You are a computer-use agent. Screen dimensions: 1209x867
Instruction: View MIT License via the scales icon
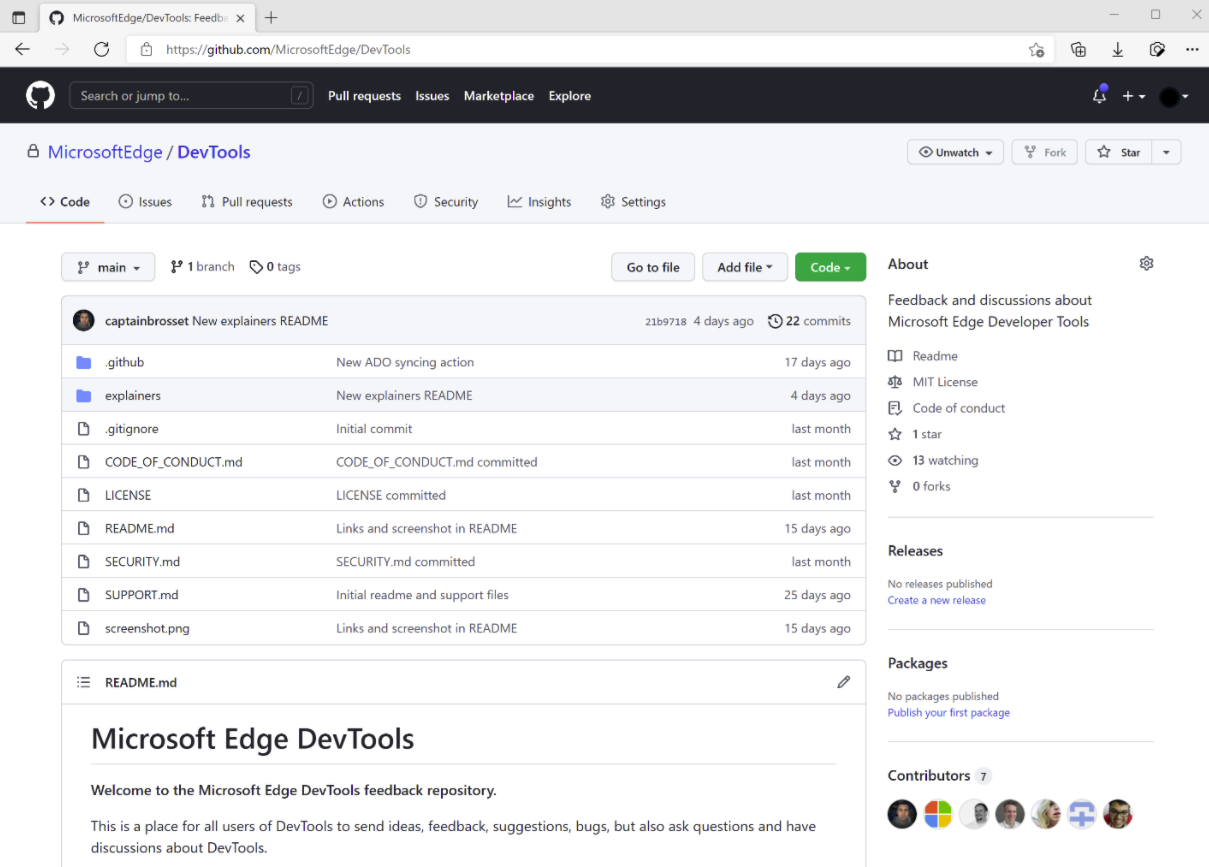(895, 381)
